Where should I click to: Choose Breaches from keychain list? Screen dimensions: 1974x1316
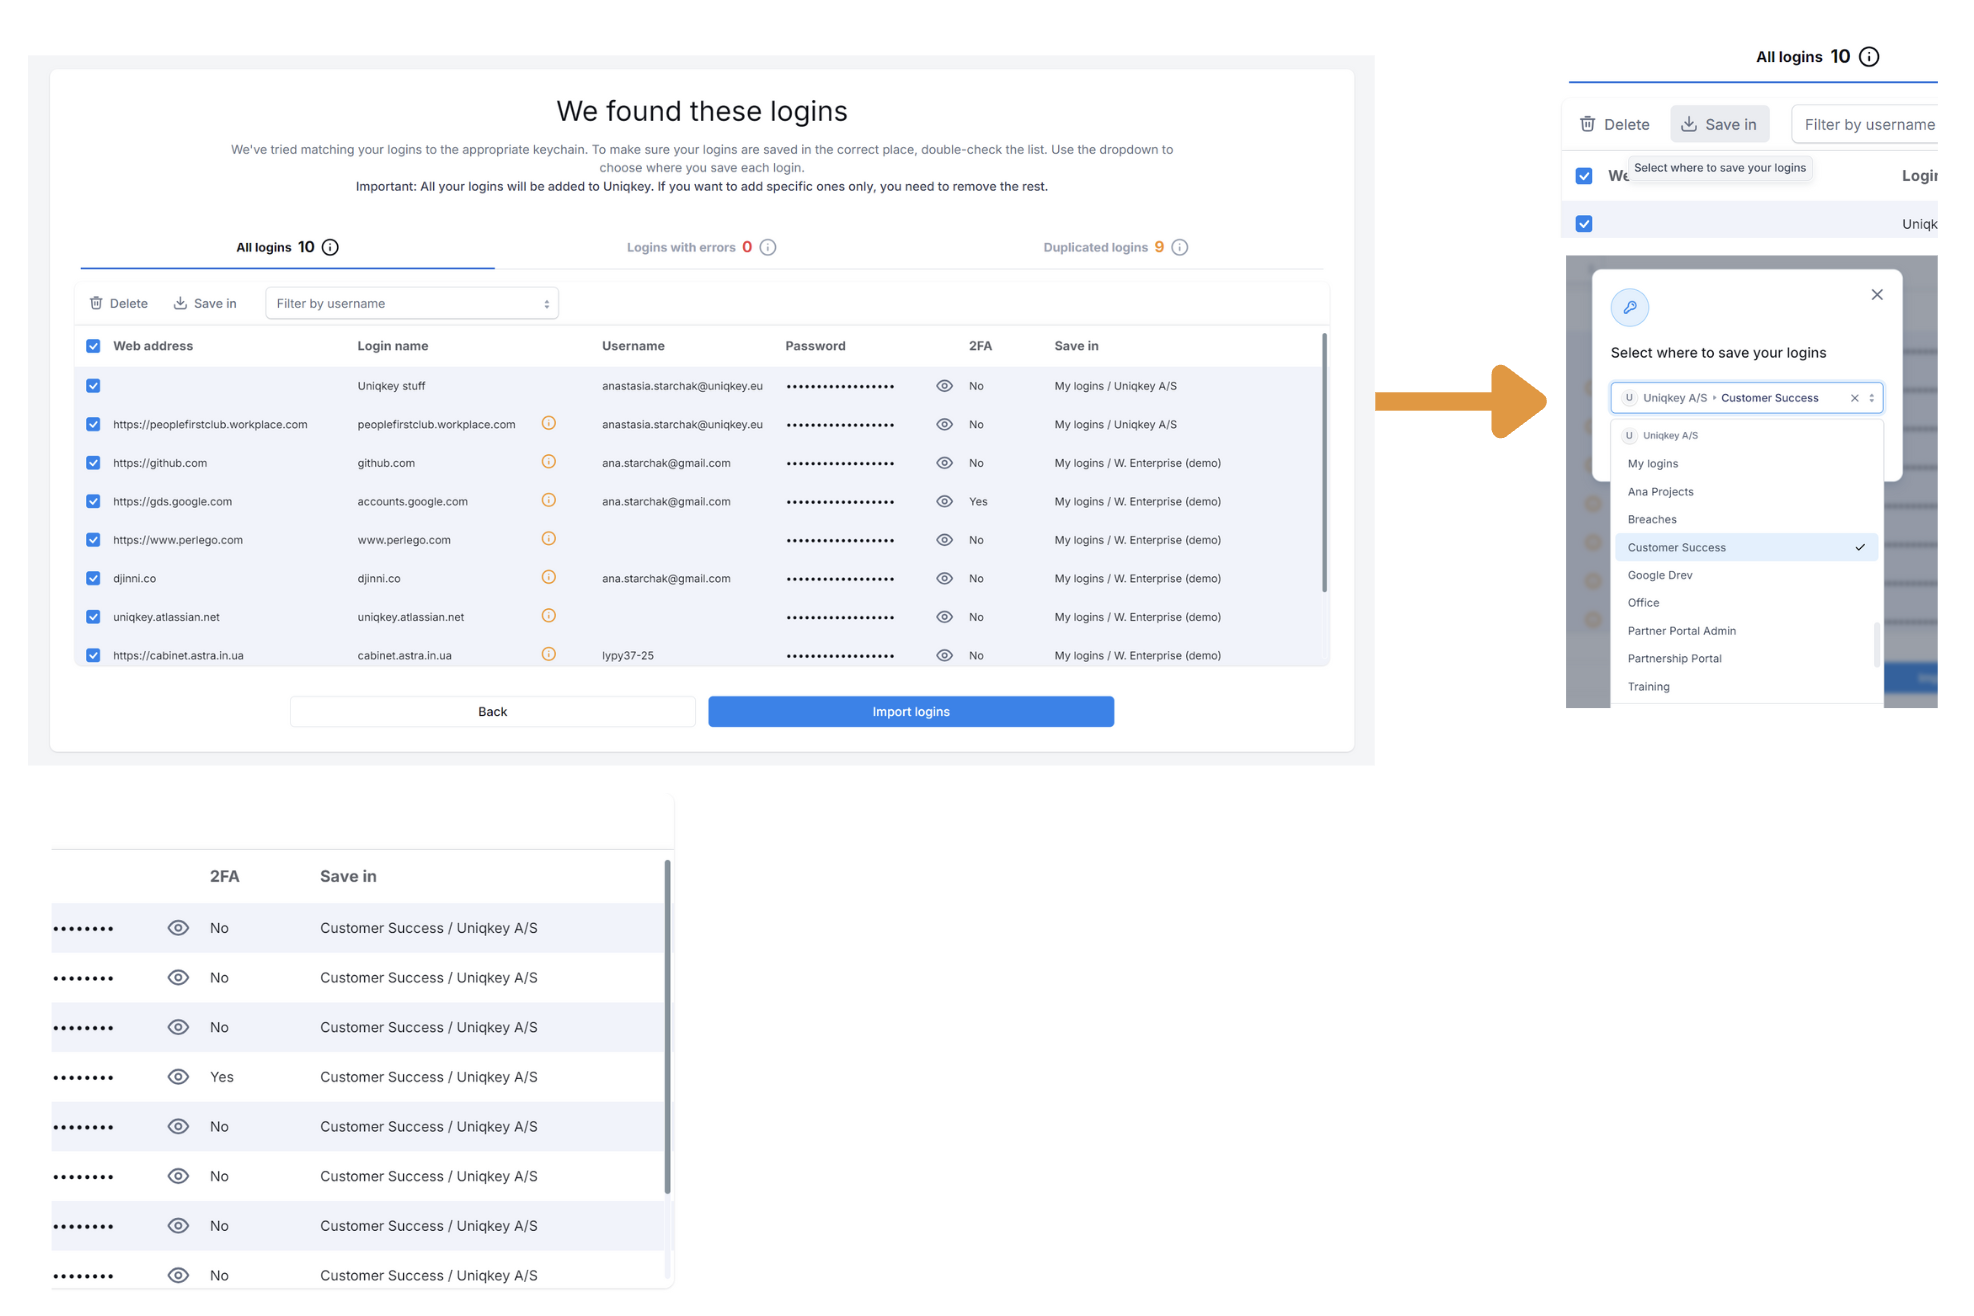[1746, 519]
